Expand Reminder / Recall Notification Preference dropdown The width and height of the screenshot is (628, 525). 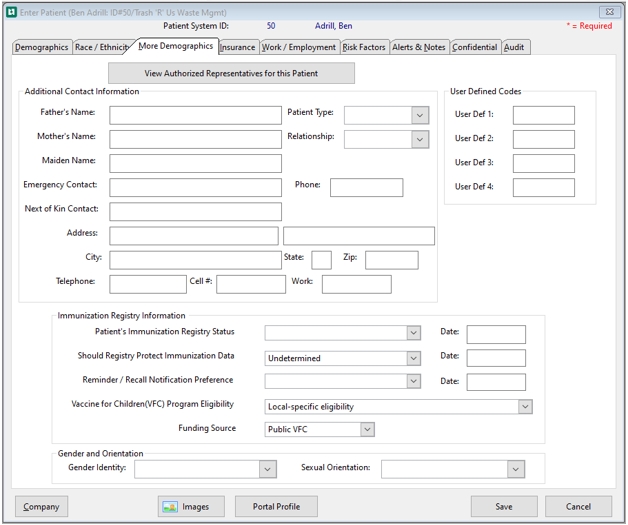tap(413, 381)
